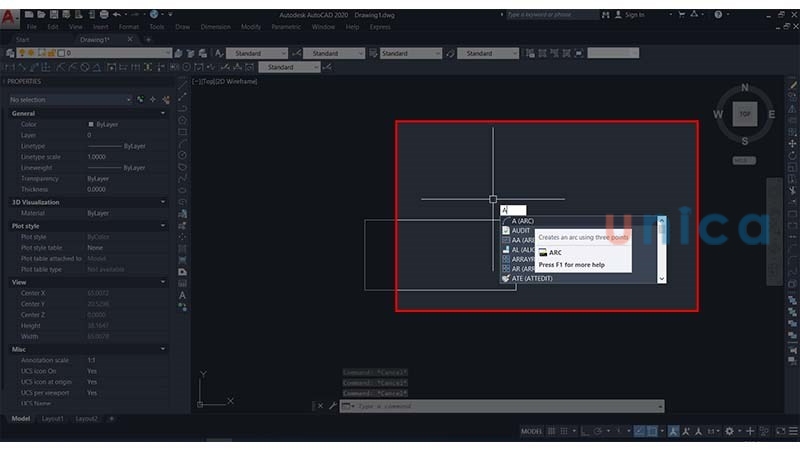Toggle the drawing grid display

click(x=553, y=431)
